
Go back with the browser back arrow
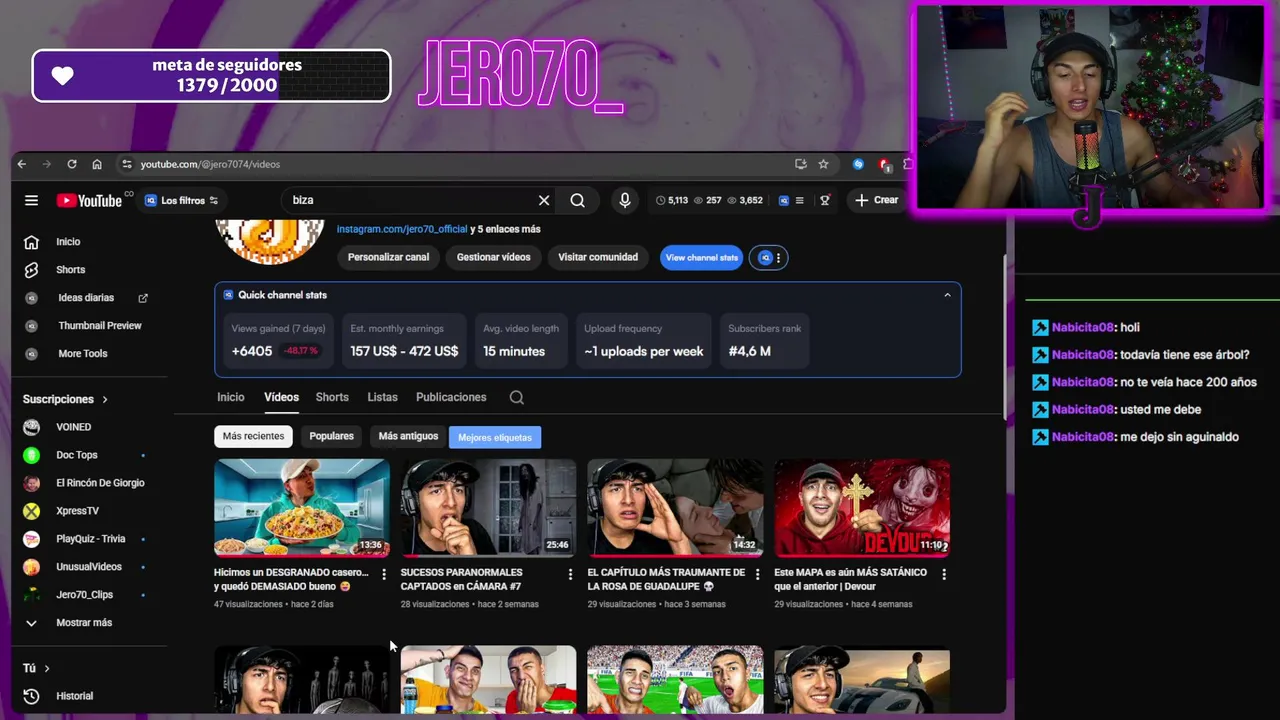click(22, 164)
